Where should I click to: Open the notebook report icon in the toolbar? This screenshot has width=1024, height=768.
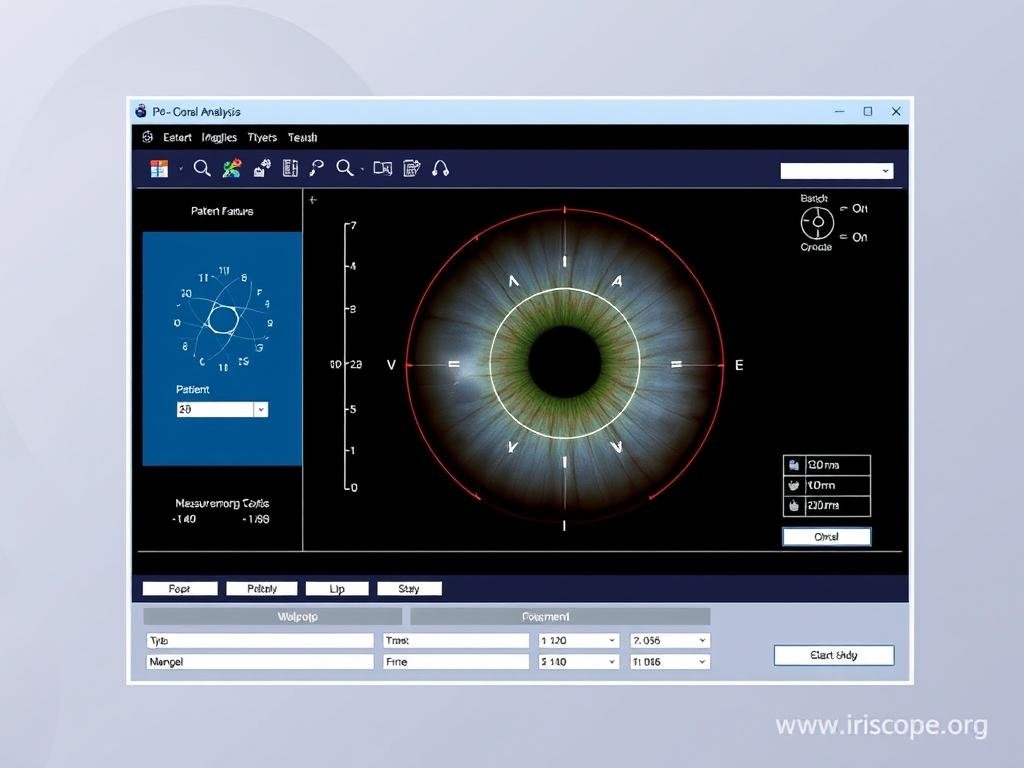[x=290, y=168]
